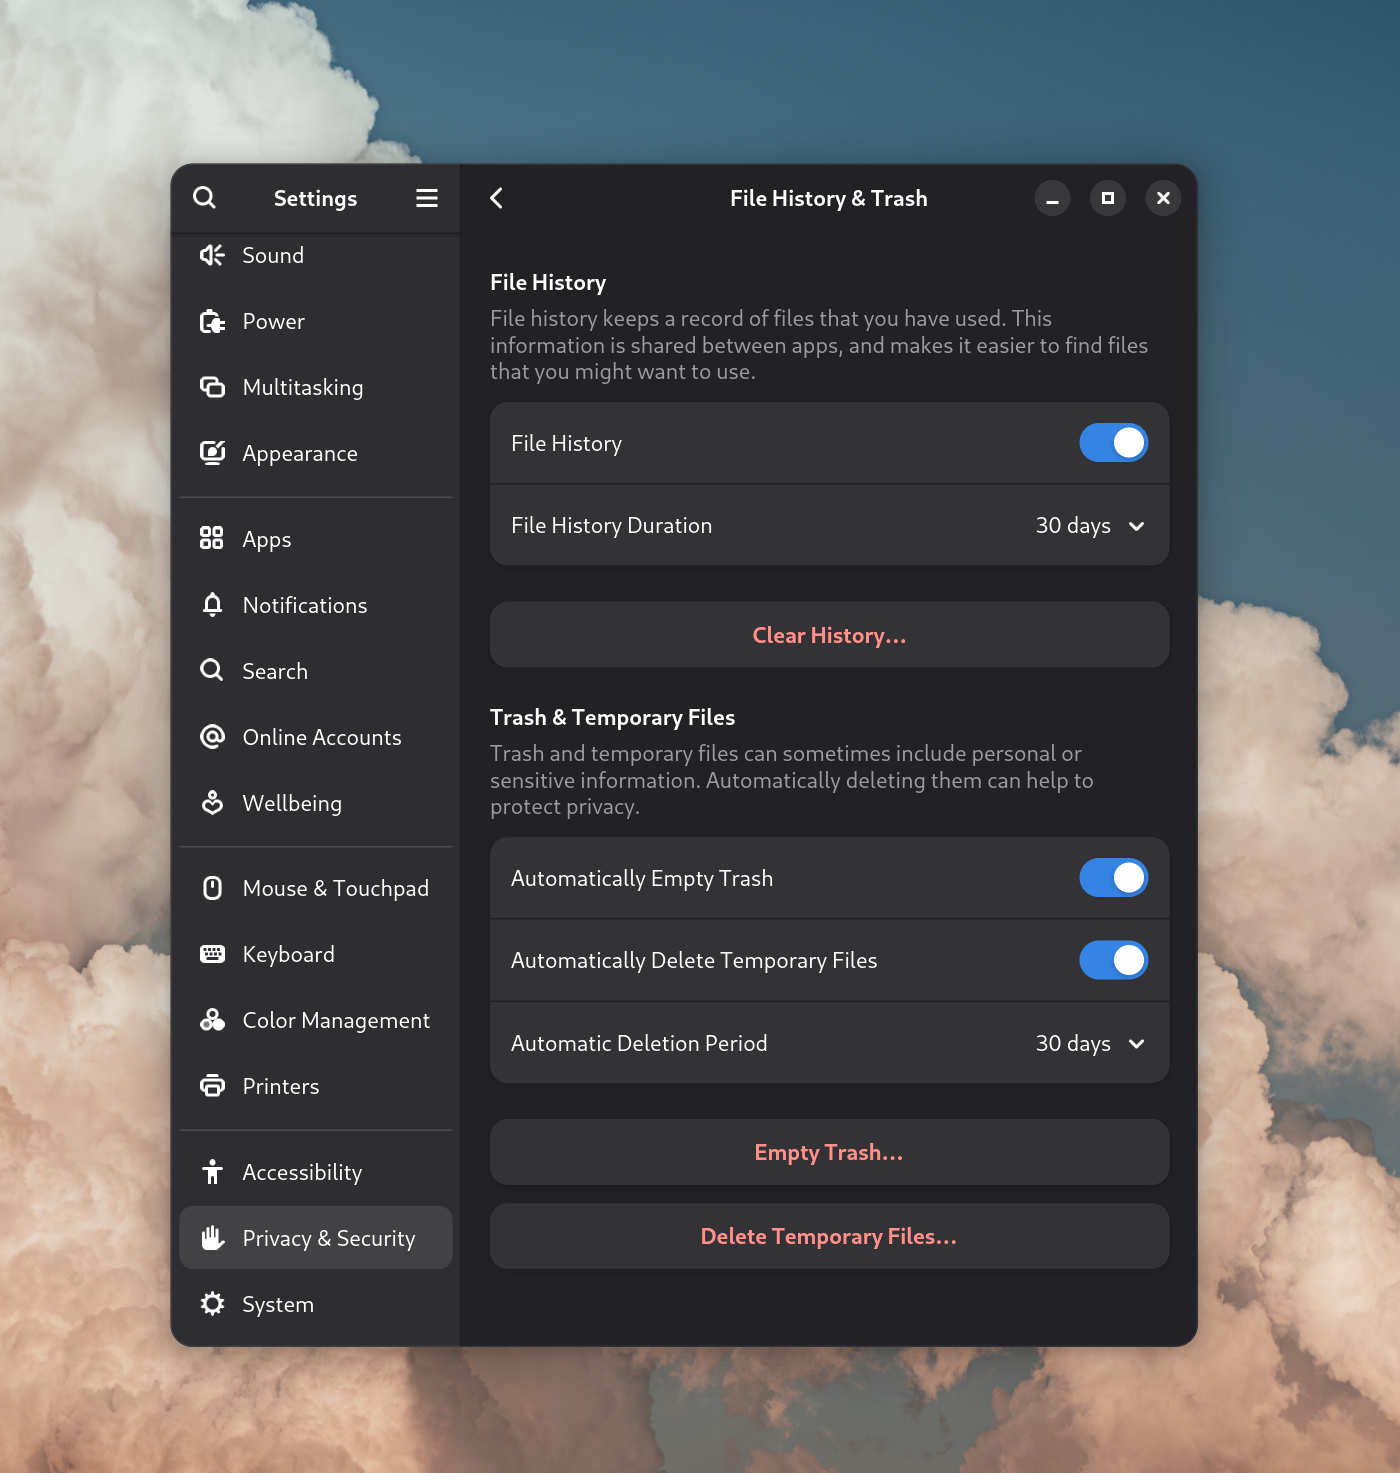Go to Notifications settings
1400x1473 pixels.
[x=316, y=605]
